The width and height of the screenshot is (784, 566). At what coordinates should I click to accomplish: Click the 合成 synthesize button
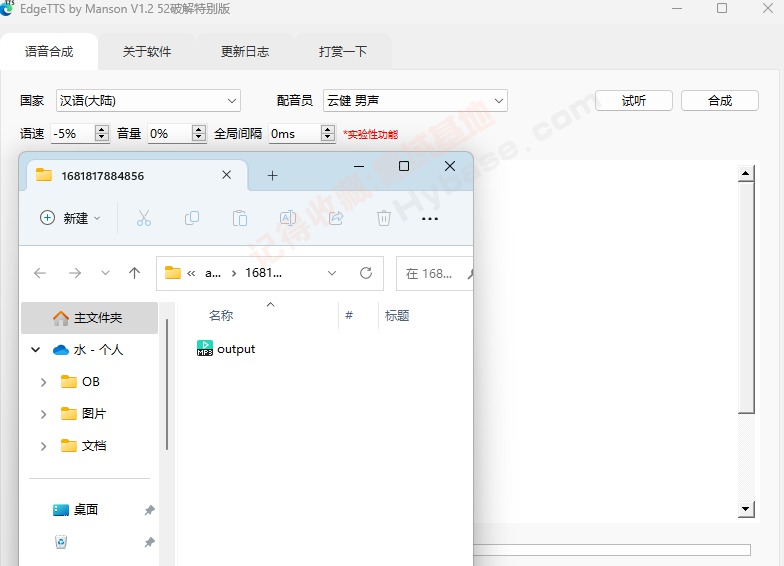tap(720, 100)
